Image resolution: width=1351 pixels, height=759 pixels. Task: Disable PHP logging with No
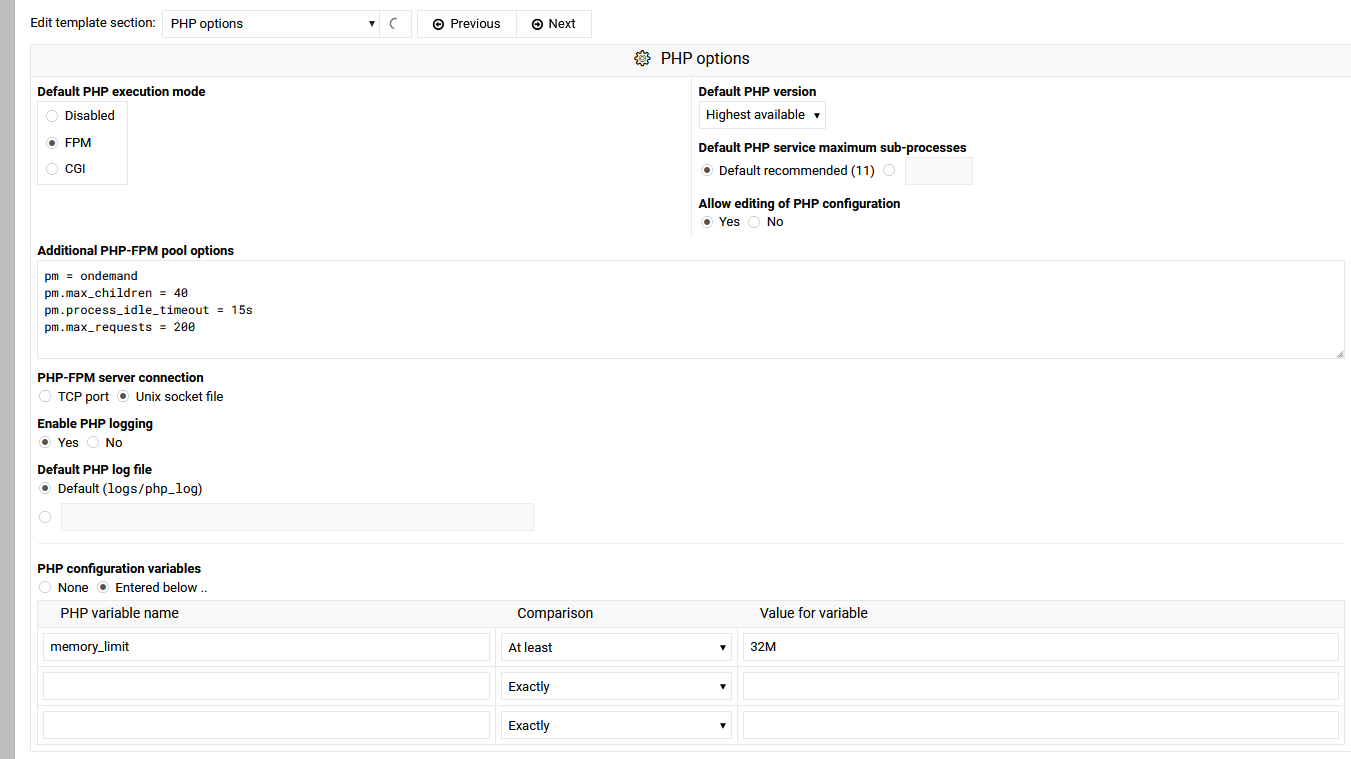point(93,443)
